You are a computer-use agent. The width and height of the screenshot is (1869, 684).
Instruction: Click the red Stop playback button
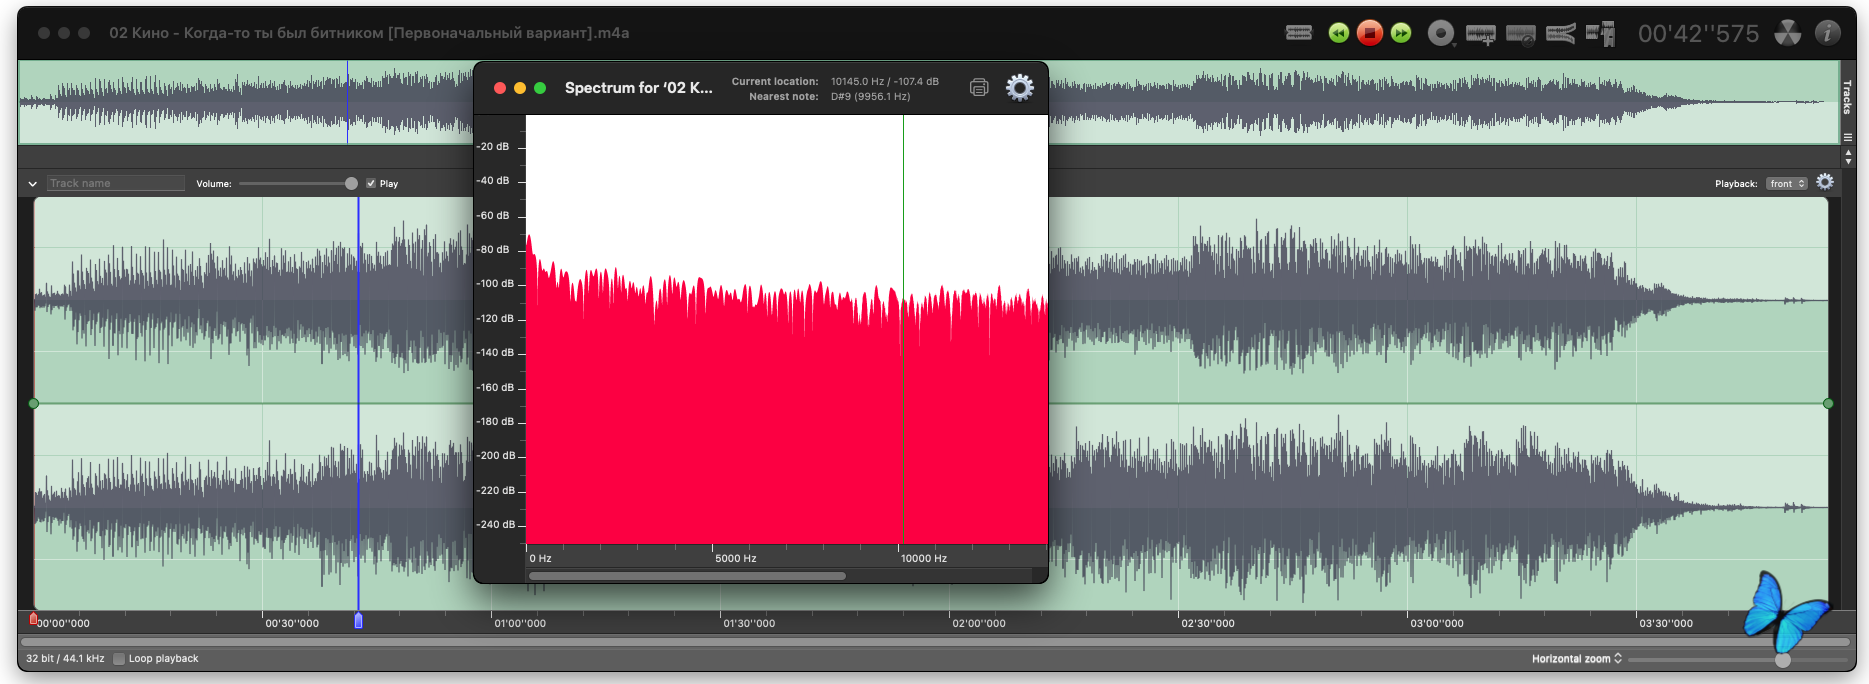tap(1370, 33)
